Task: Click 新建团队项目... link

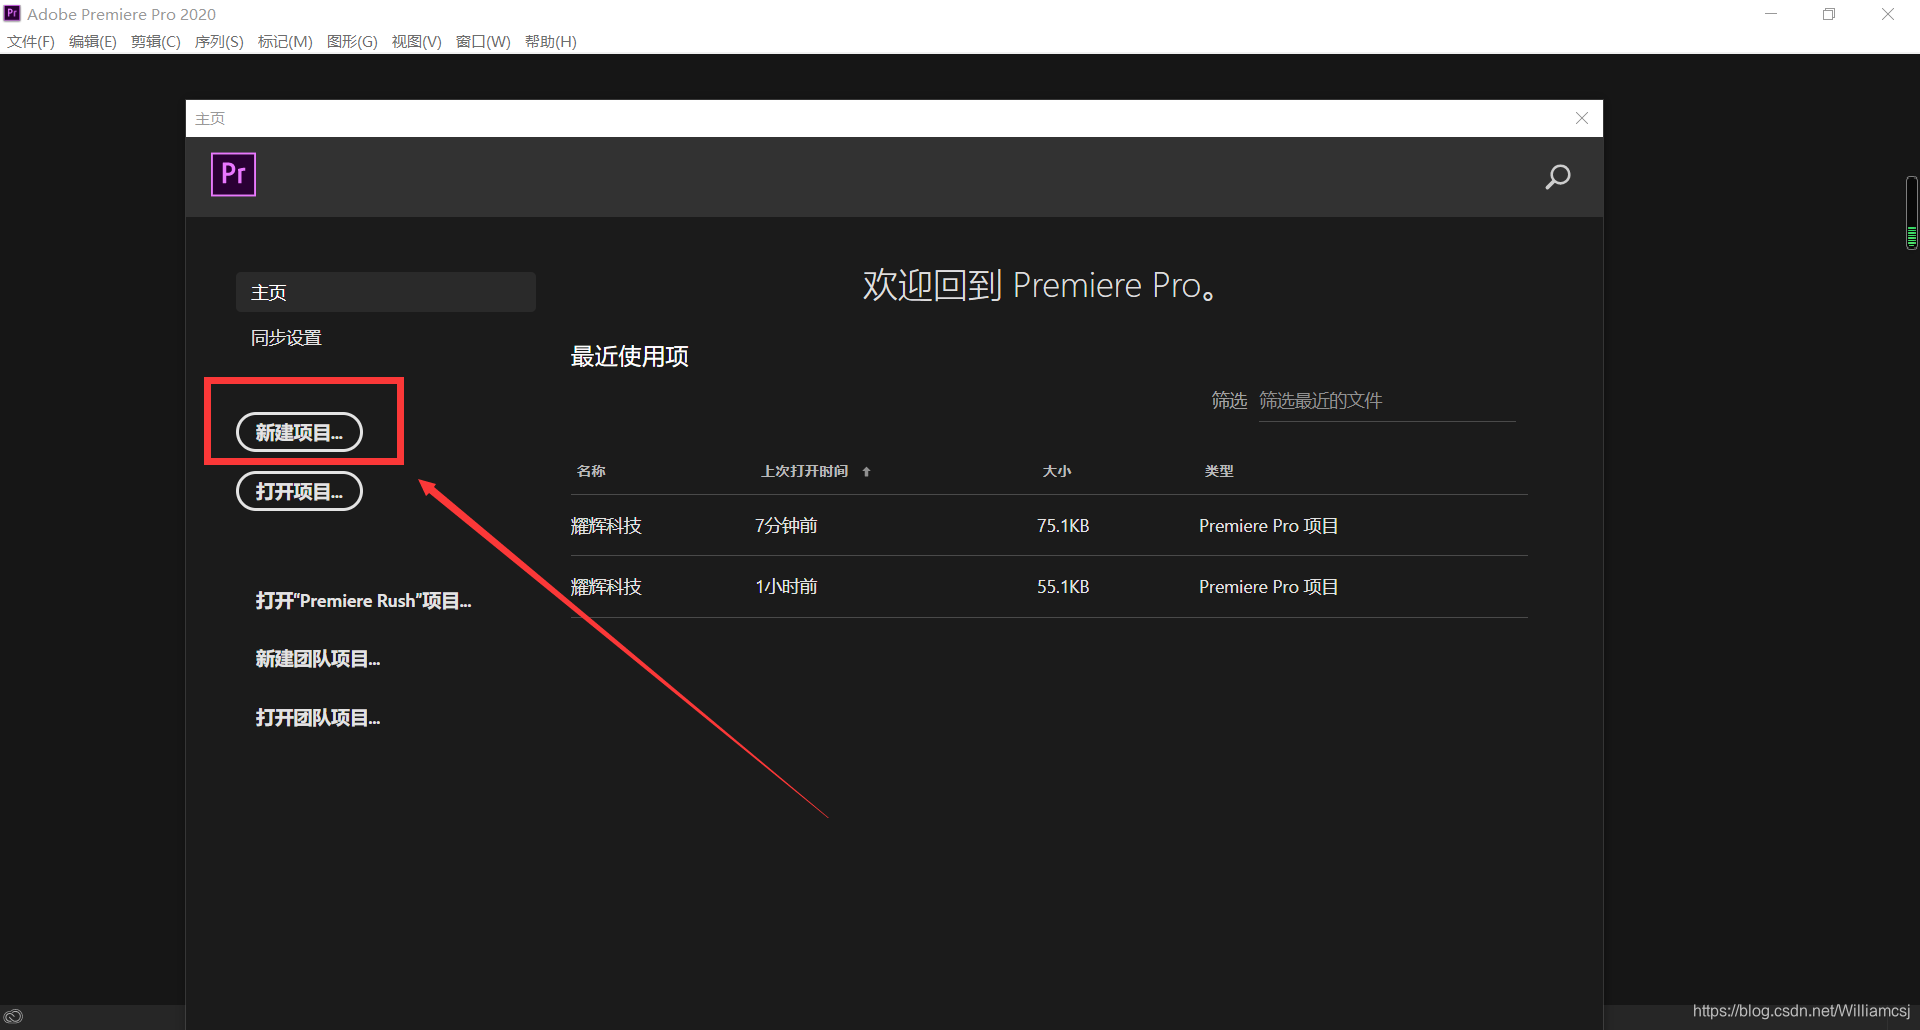Action: [x=318, y=659]
